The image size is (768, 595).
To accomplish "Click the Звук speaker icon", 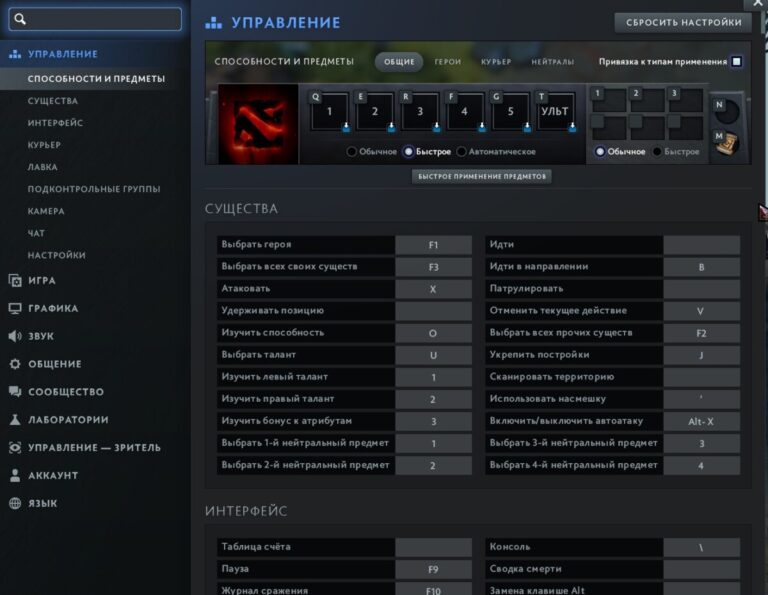I will pos(15,336).
